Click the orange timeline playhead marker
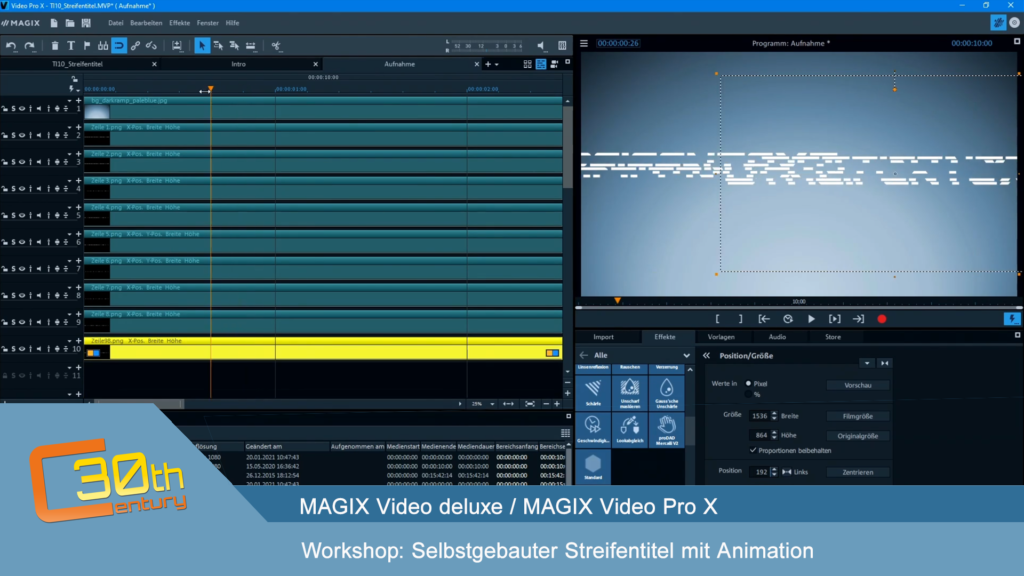 pos(210,89)
